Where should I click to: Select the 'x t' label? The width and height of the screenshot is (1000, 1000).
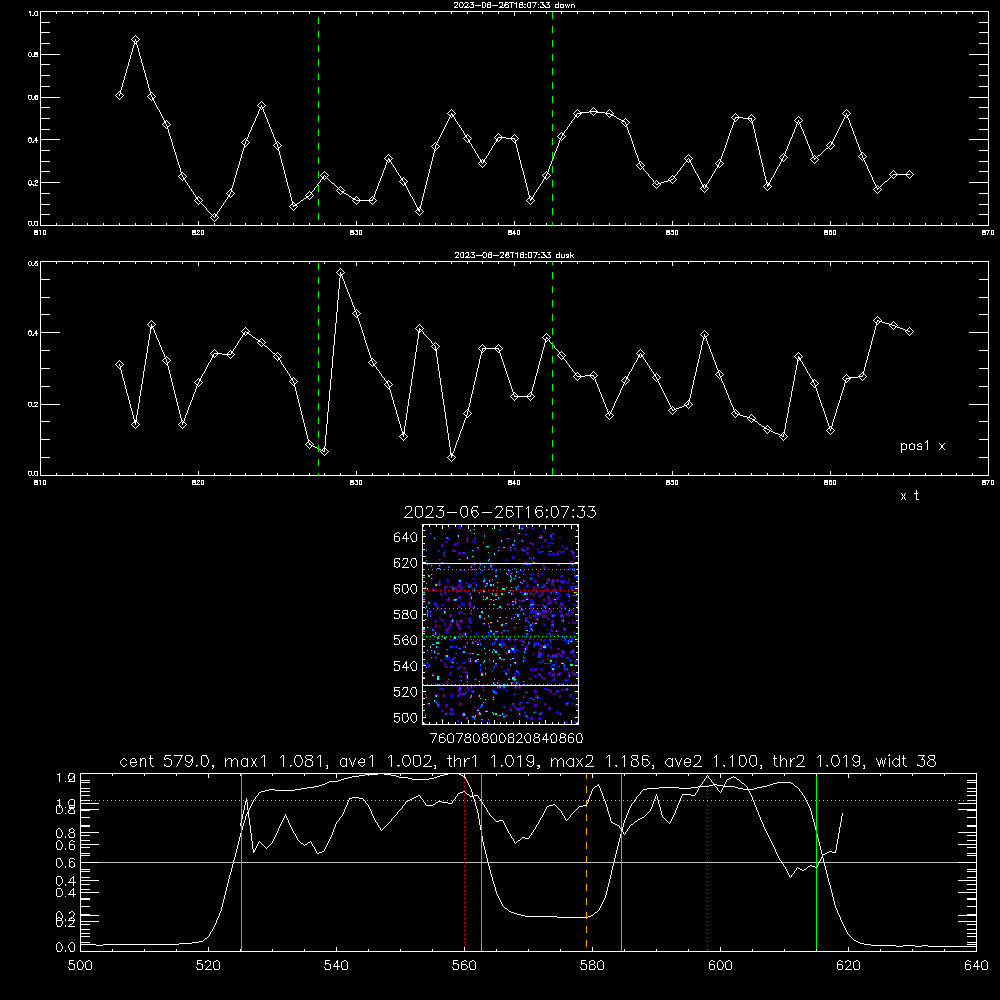[909, 496]
